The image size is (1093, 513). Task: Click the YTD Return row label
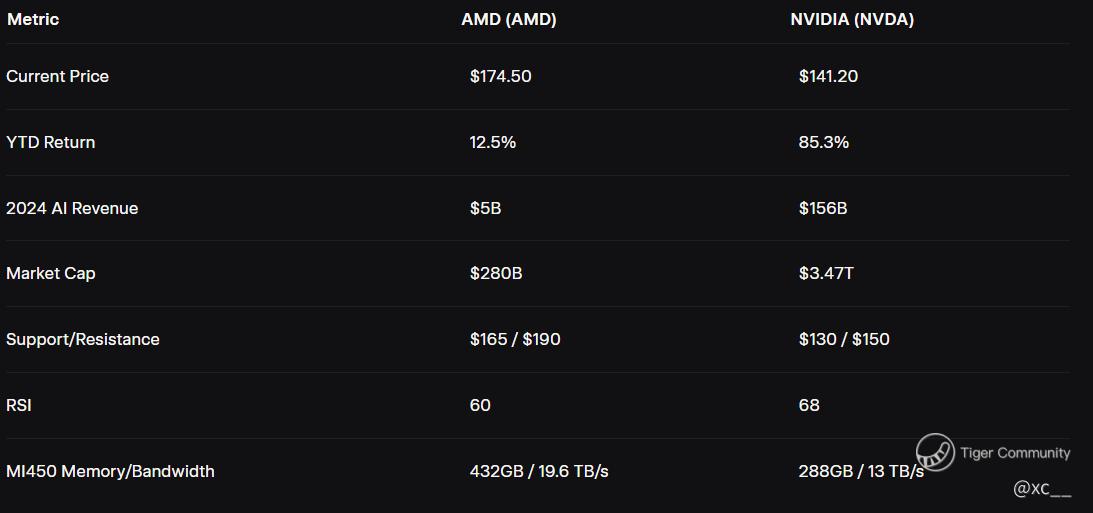tap(51, 142)
